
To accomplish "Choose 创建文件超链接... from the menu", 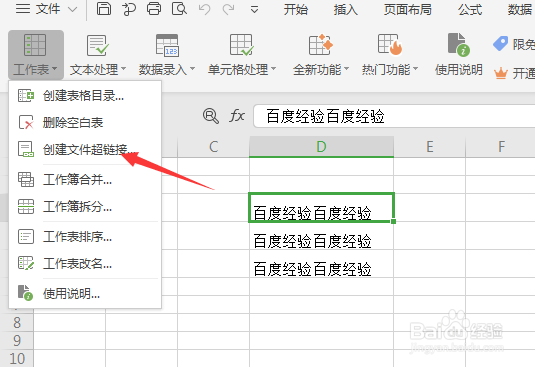I will pyautogui.click(x=85, y=149).
